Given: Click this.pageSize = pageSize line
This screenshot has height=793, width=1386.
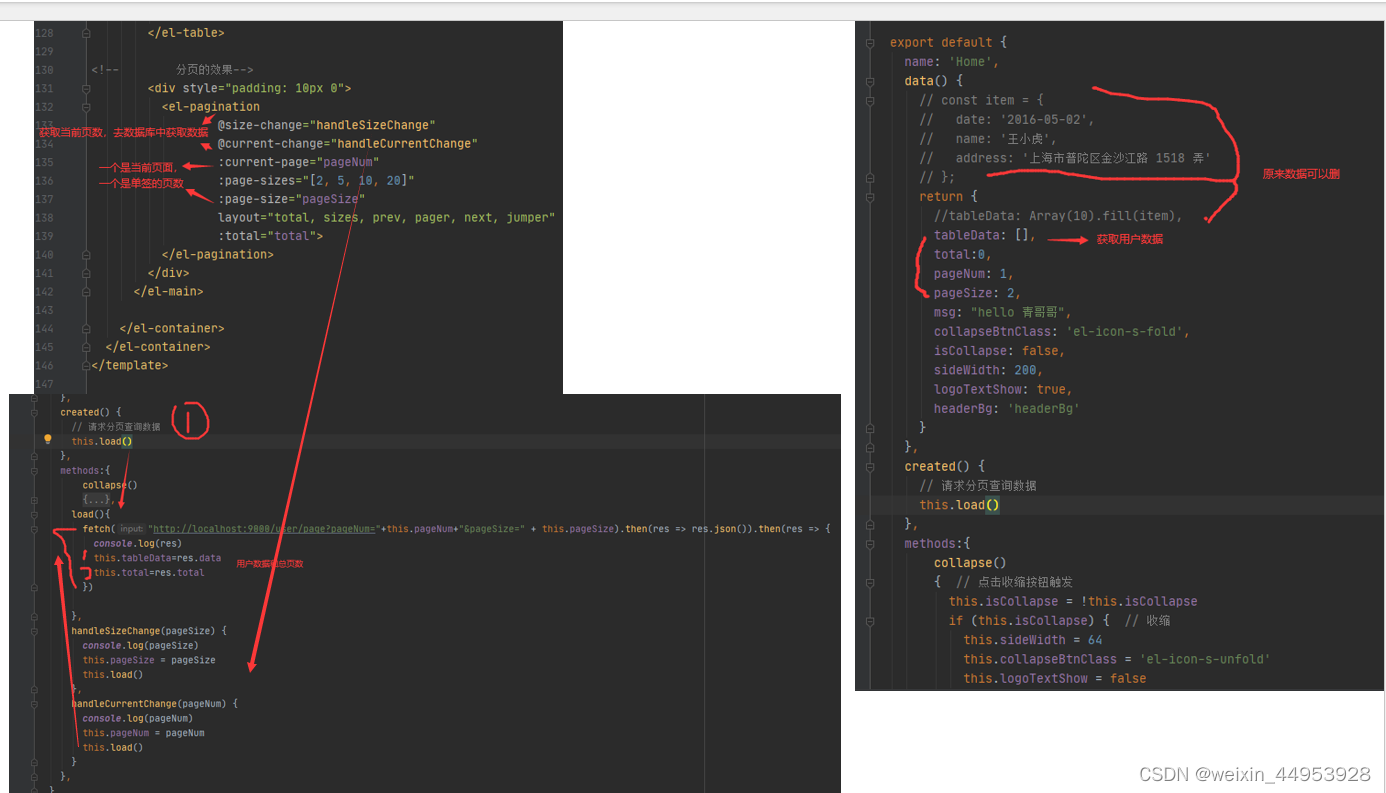Looking at the screenshot, I should click(x=149, y=660).
